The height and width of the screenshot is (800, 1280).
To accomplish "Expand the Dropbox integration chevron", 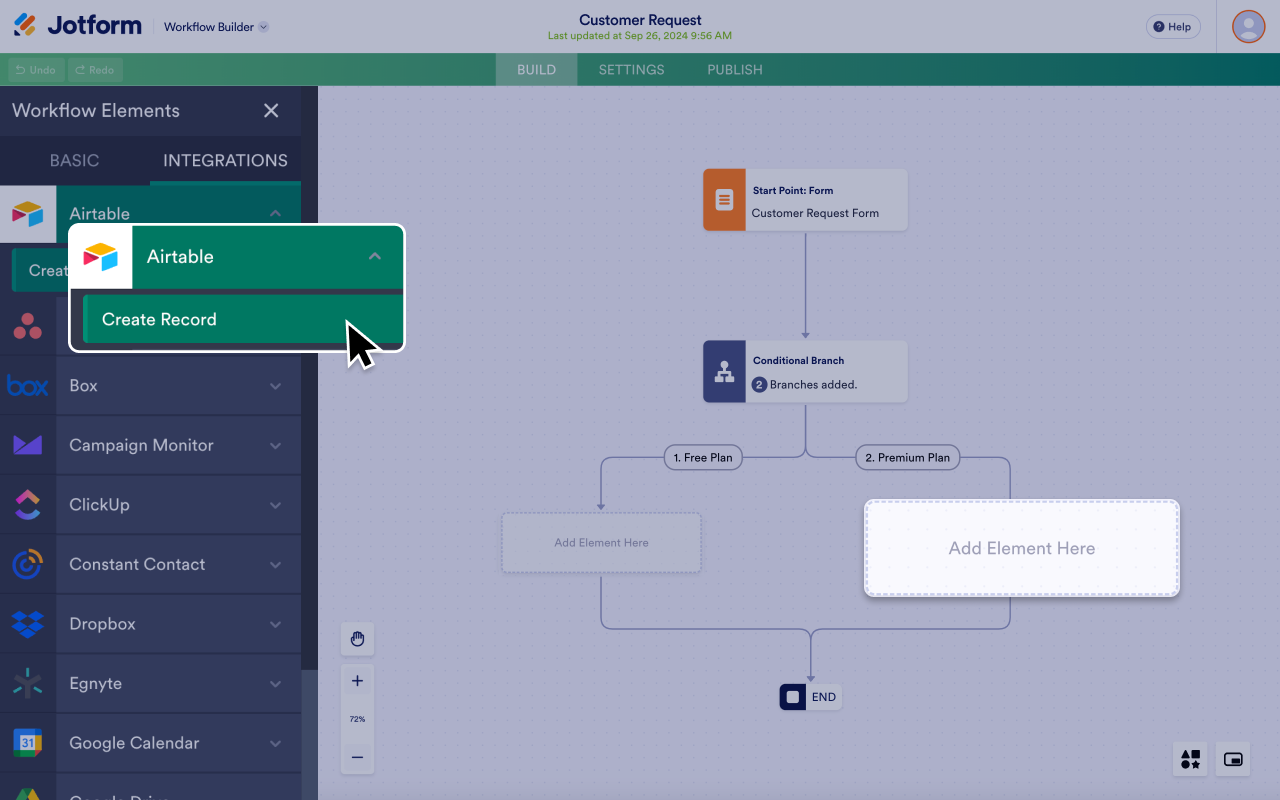I will pos(275,624).
